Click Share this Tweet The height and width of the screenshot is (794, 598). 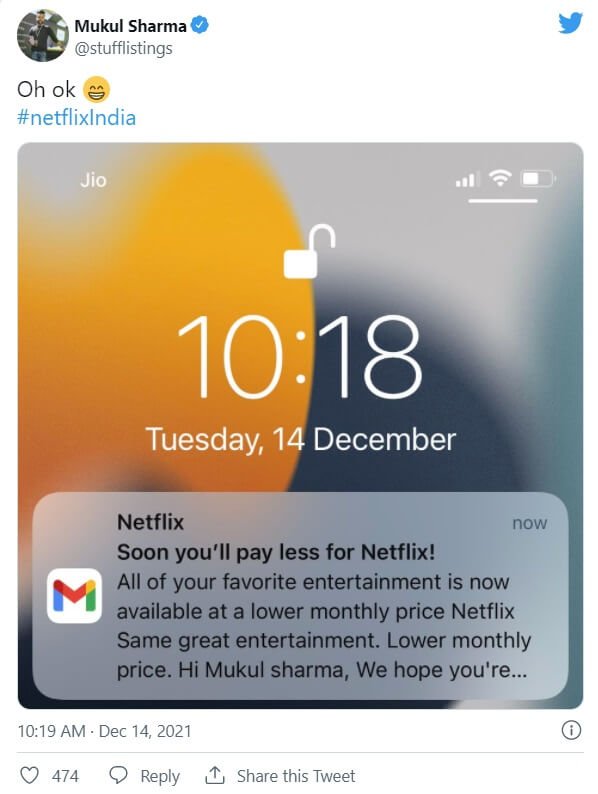296,776
